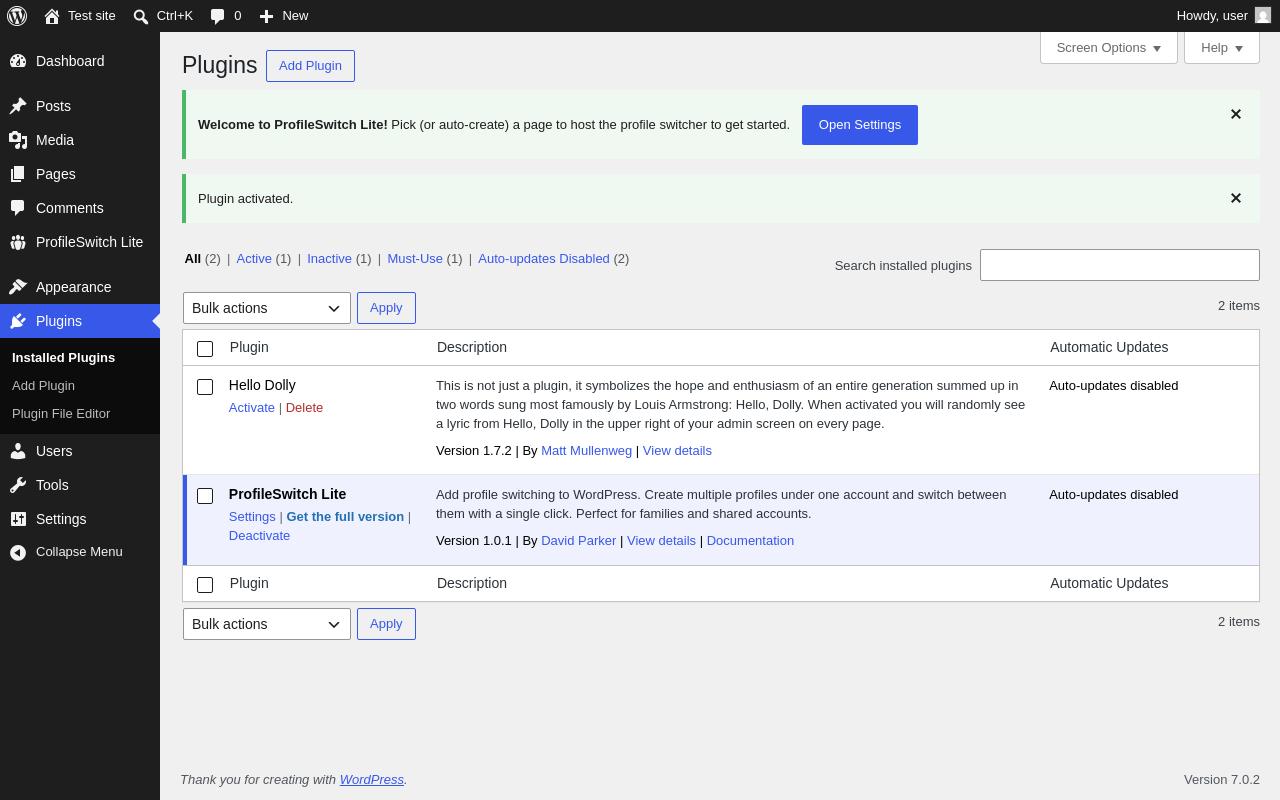Open the top Bulk actions dropdown

click(x=267, y=308)
